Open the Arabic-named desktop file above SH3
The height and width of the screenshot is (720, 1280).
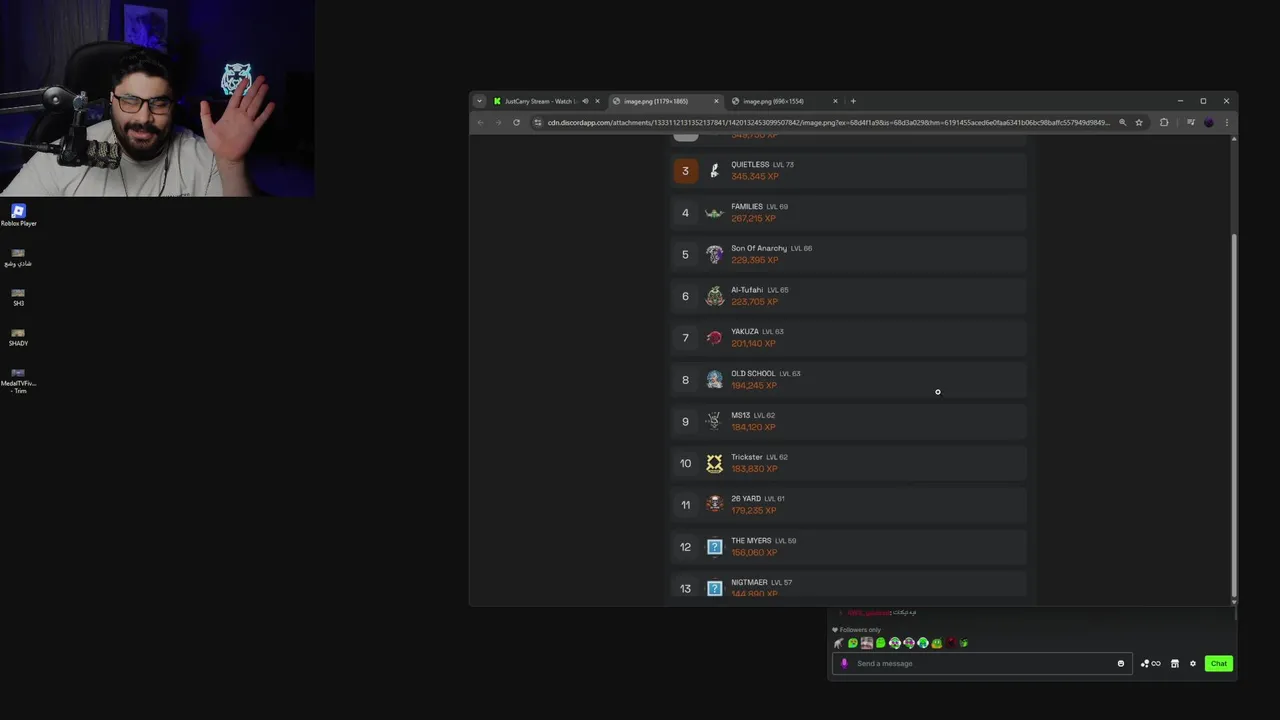pos(18,257)
